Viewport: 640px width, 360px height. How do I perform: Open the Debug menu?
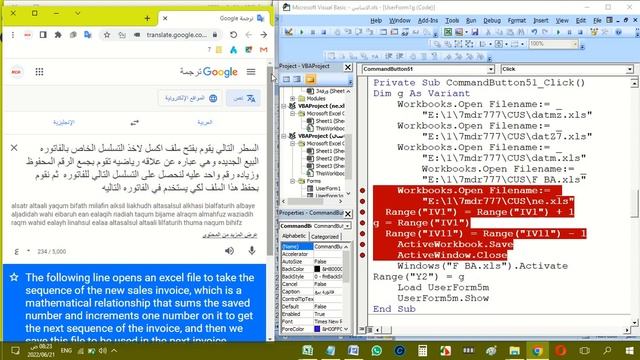pos(492,20)
